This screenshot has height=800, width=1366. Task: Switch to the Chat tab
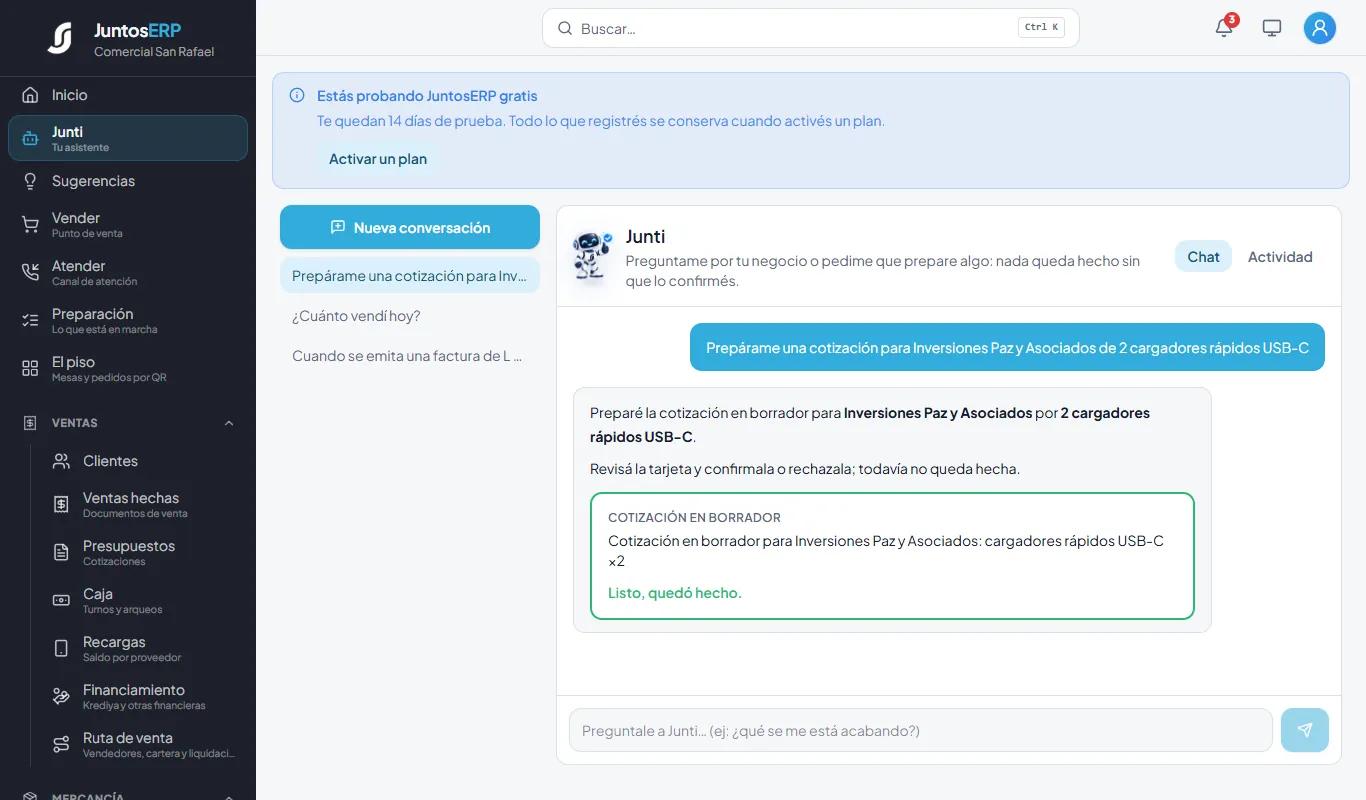pyautogui.click(x=1203, y=256)
